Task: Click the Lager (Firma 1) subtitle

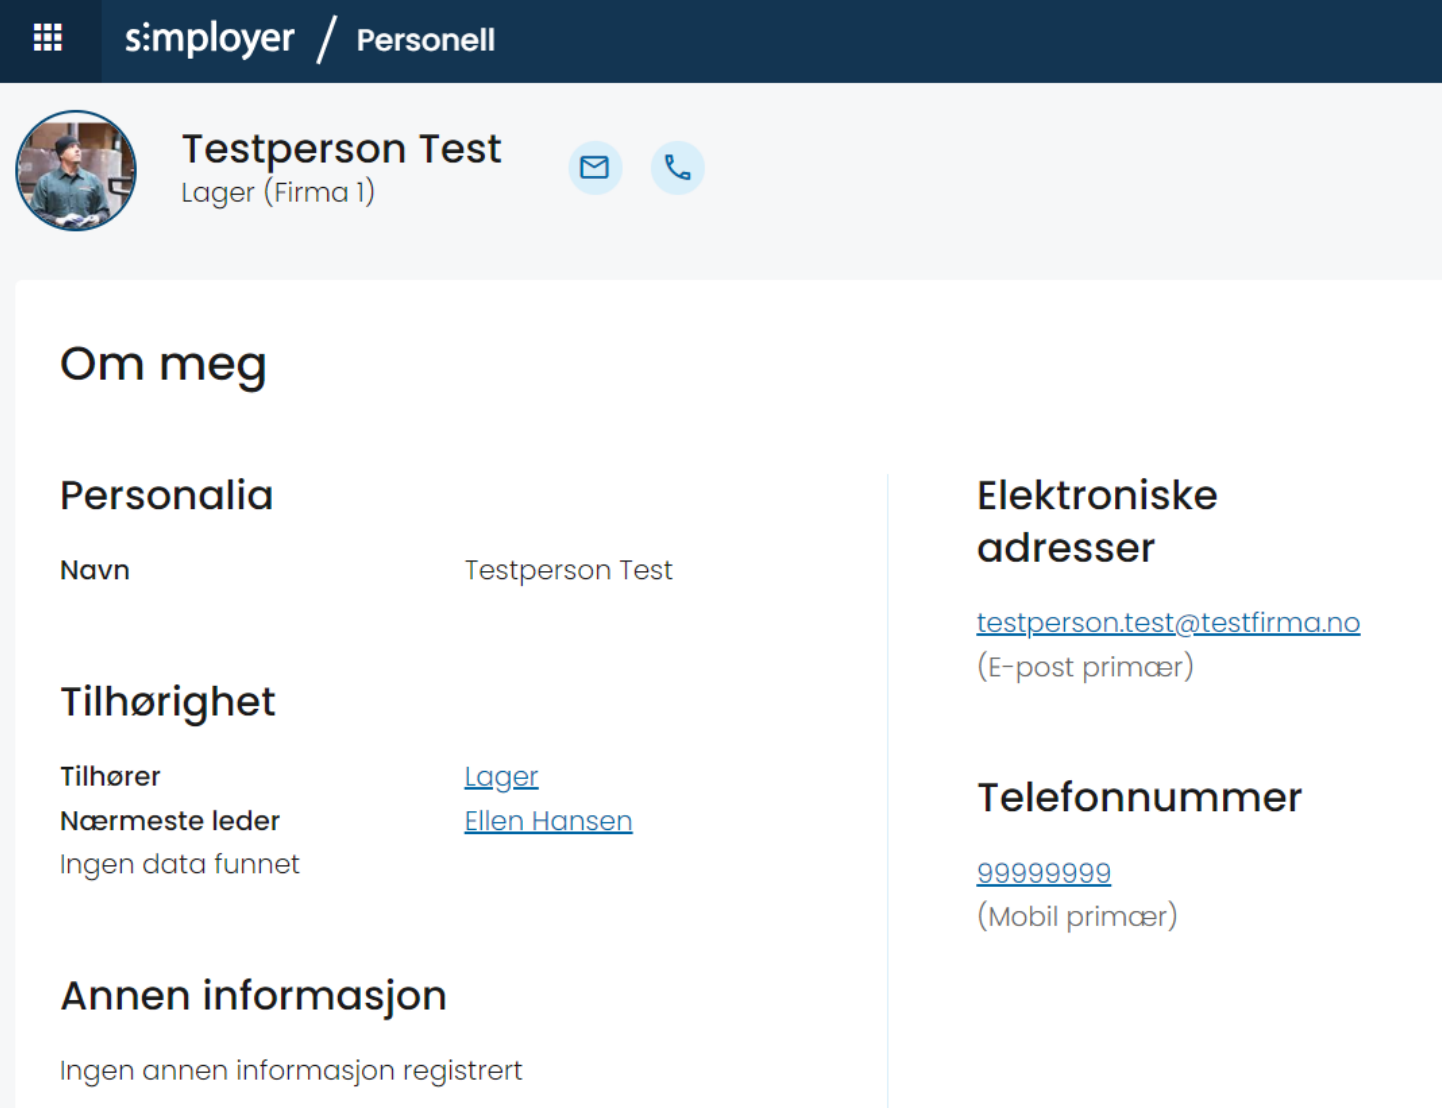Action: coord(278,192)
